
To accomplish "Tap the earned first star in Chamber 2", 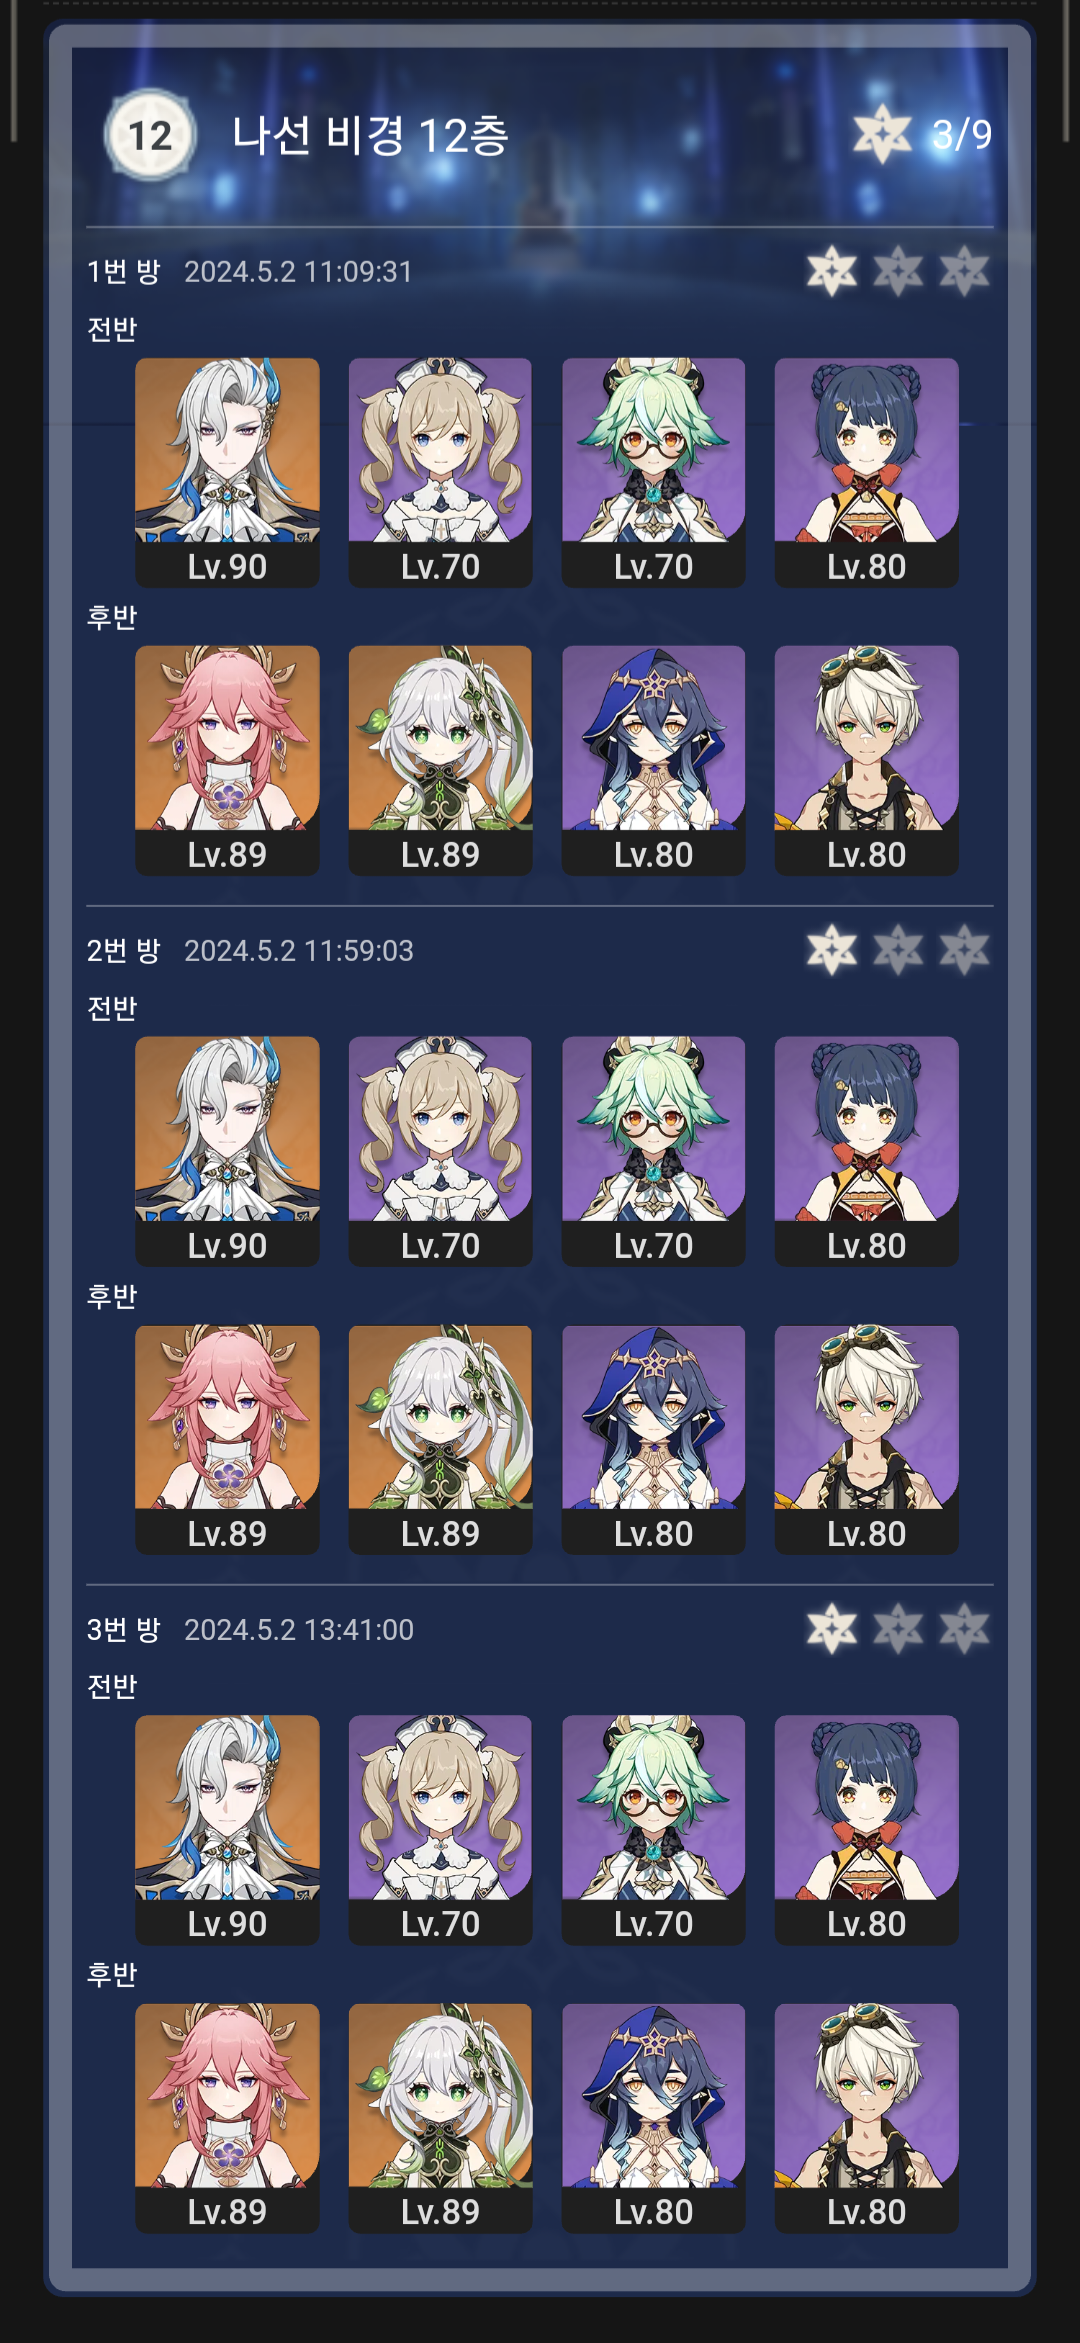I will coord(832,950).
